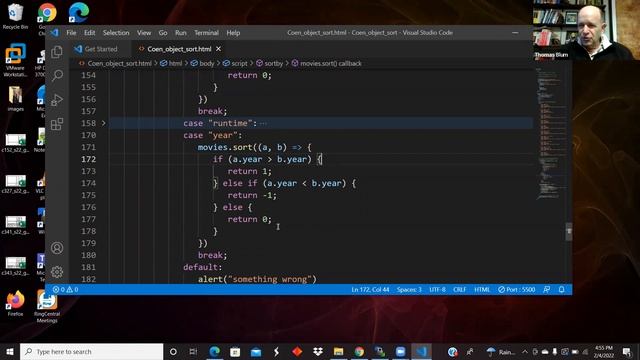
Task: Change CRLF end of line sequence
Action: pos(460,289)
